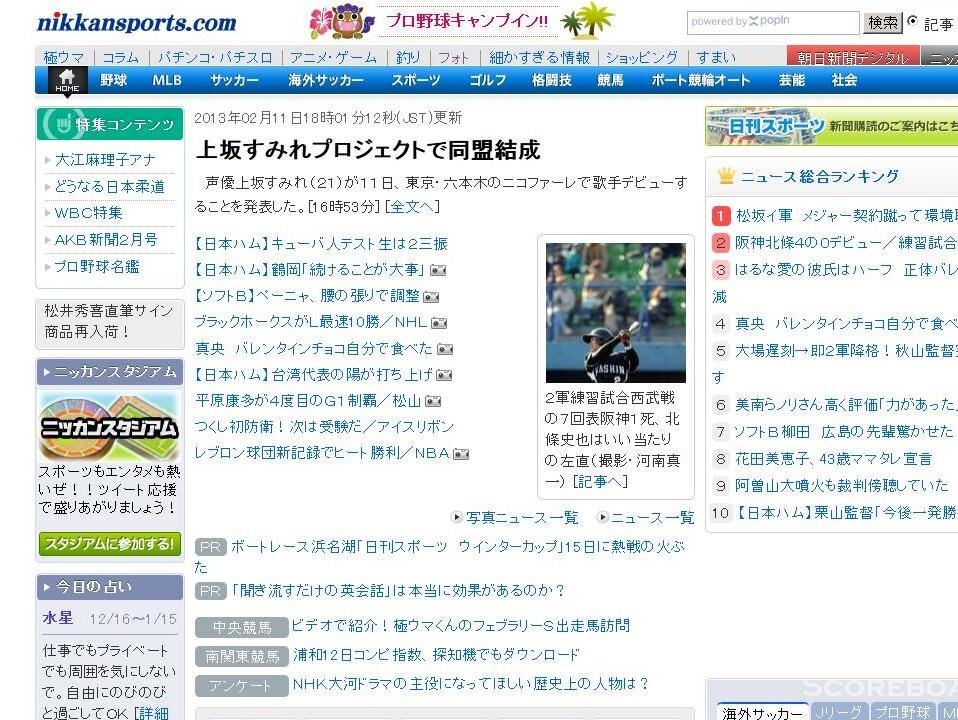This screenshot has width=958, height=720.
Task: Click camera icon beside 台湾代表の陽が打ち上げ
Action: click(444, 376)
